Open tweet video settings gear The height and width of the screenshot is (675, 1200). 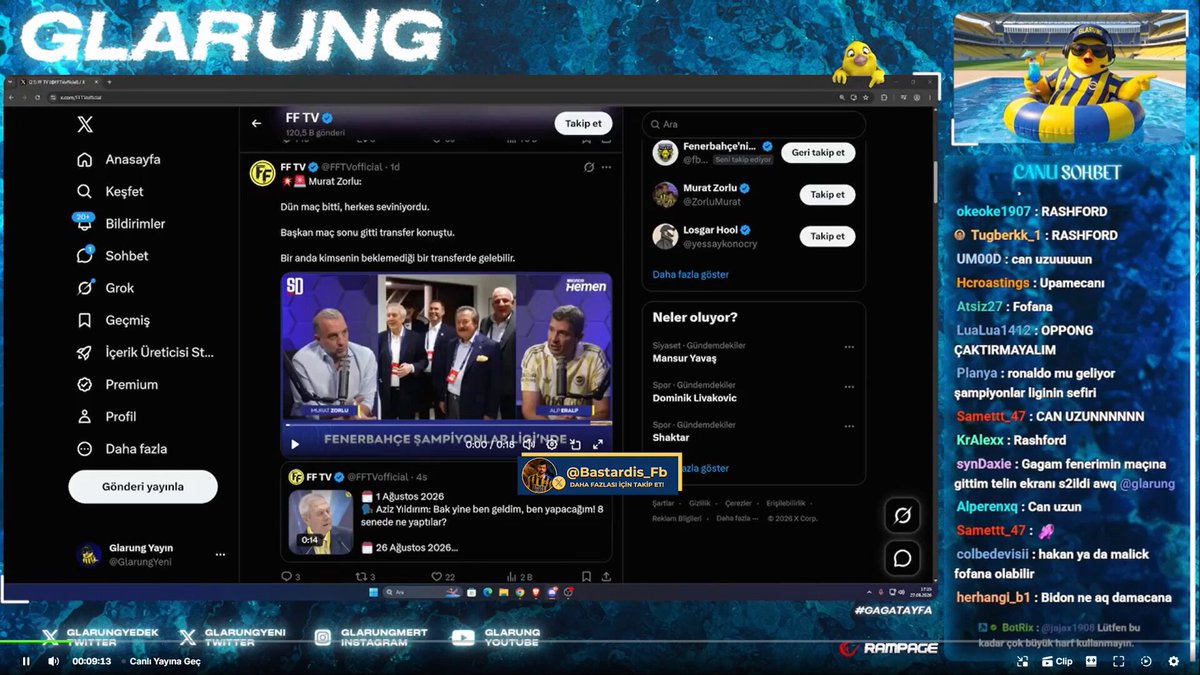pyautogui.click(x=551, y=444)
